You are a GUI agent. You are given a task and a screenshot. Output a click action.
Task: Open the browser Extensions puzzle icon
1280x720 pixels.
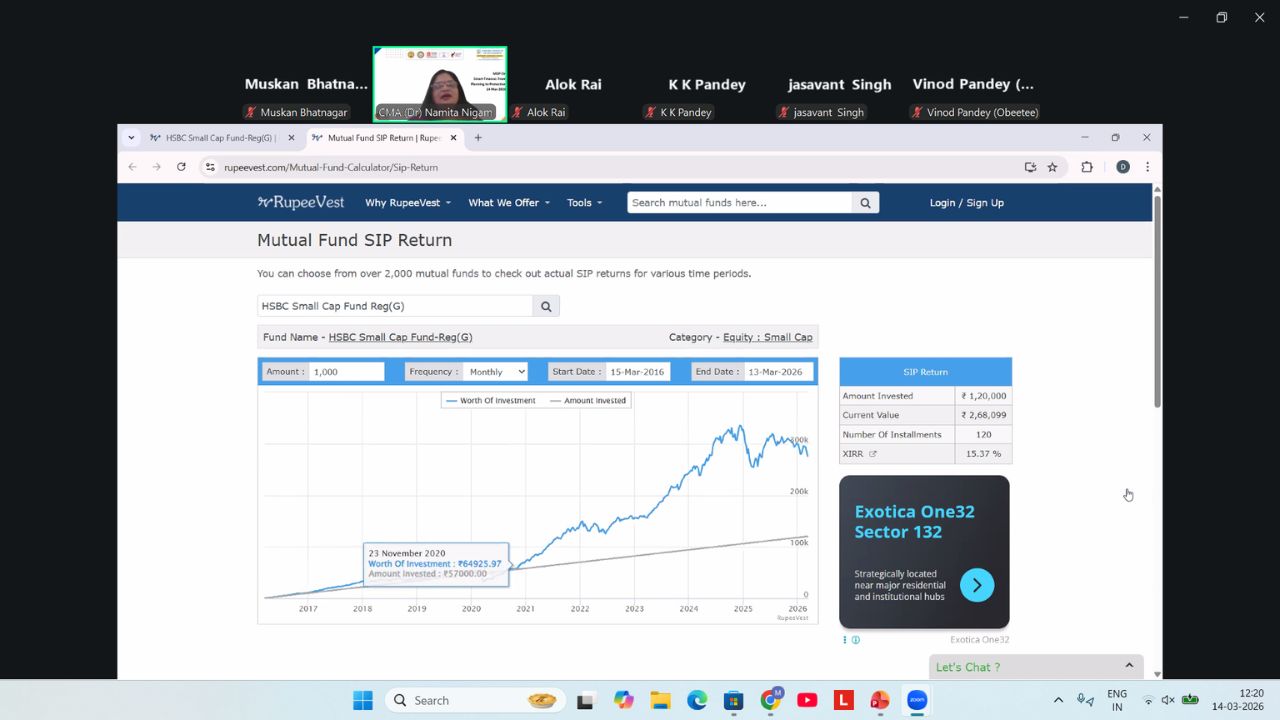click(1087, 167)
